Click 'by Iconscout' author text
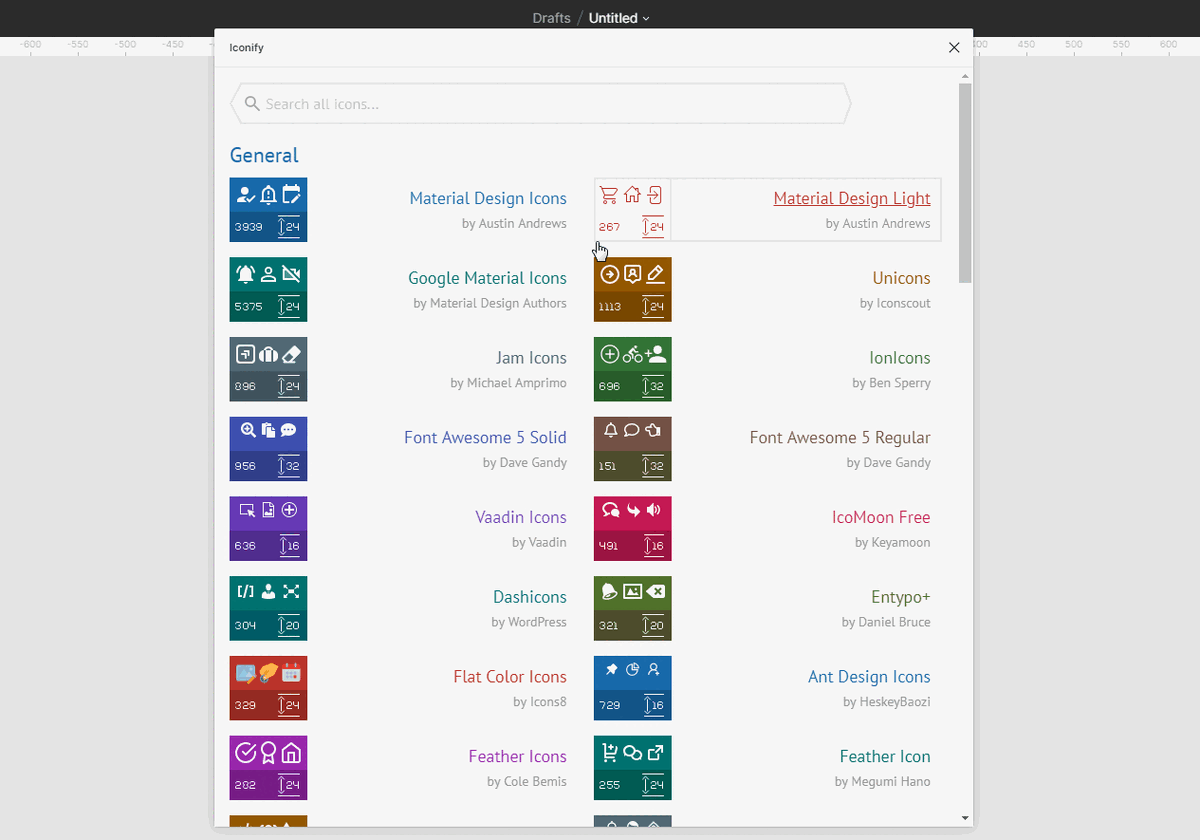 (895, 303)
